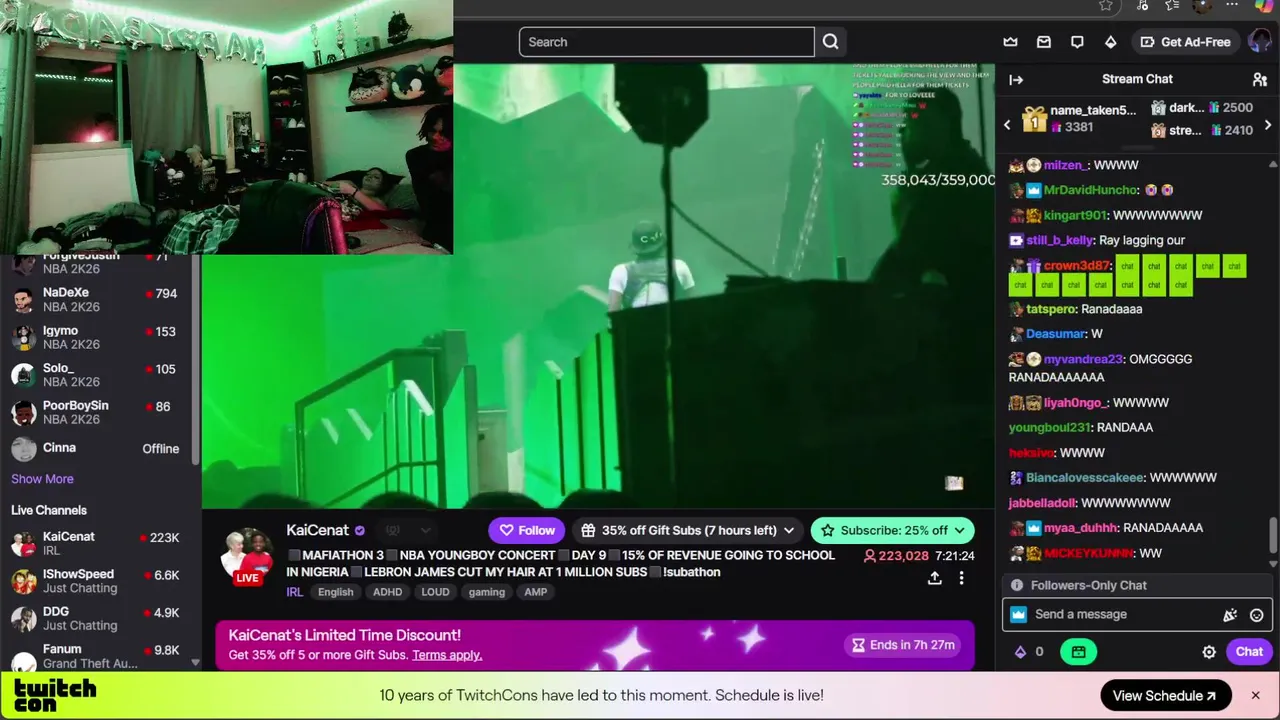1280x720 pixels.
Task: Show next gift leaderboard entries
Action: pyautogui.click(x=1268, y=125)
